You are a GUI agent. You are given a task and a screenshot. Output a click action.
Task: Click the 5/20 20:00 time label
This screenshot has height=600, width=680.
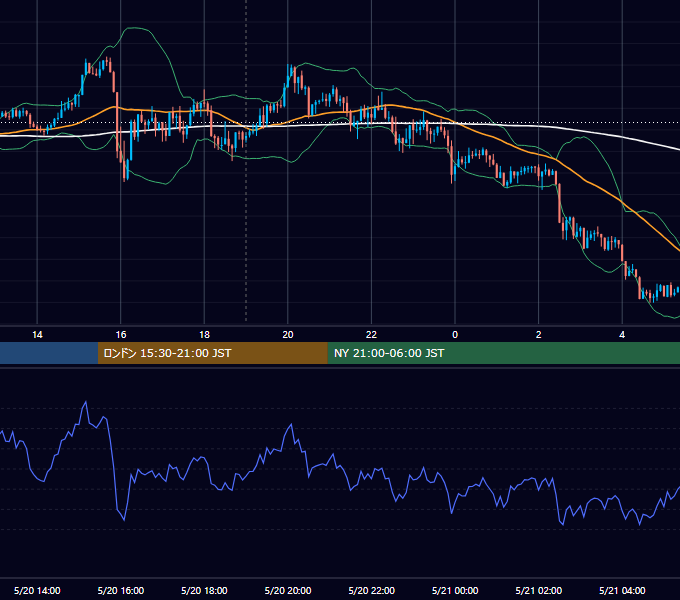[x=288, y=590]
